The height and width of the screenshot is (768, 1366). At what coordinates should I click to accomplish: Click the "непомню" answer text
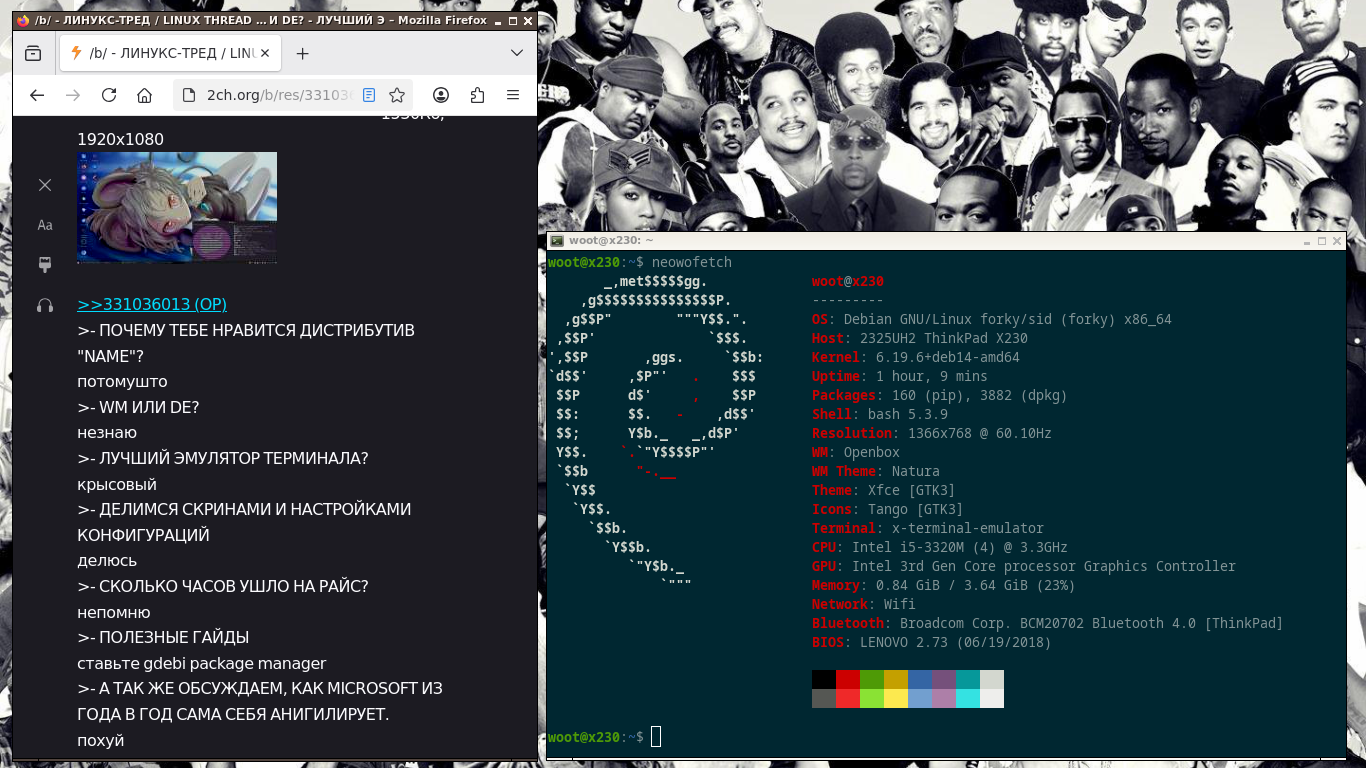114,612
